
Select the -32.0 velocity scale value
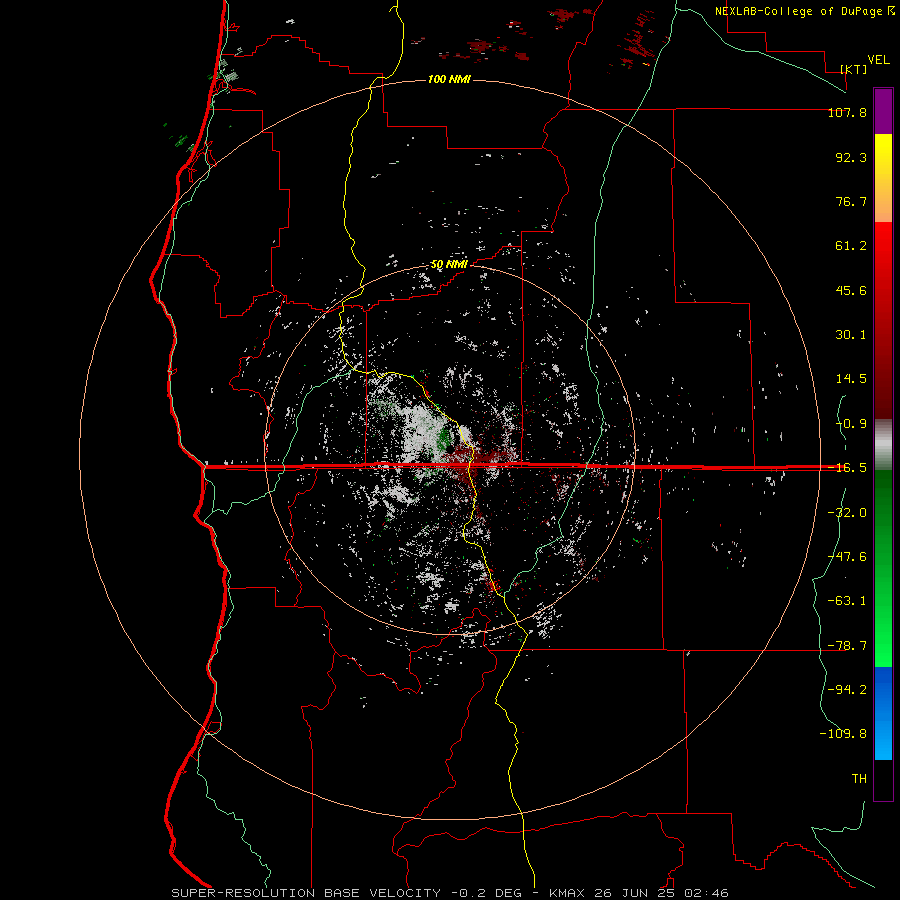847,513
